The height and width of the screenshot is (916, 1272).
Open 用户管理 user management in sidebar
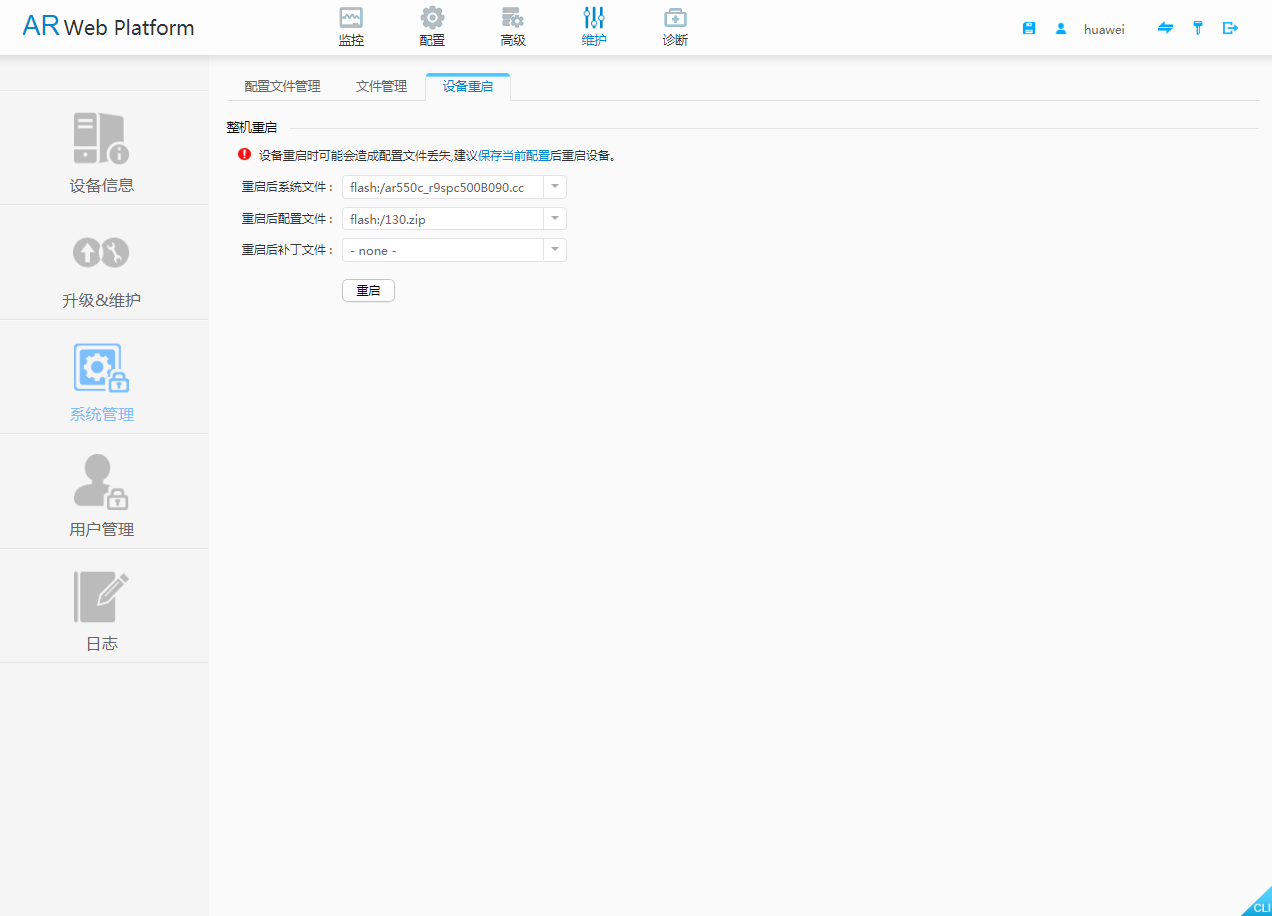[x=102, y=494]
